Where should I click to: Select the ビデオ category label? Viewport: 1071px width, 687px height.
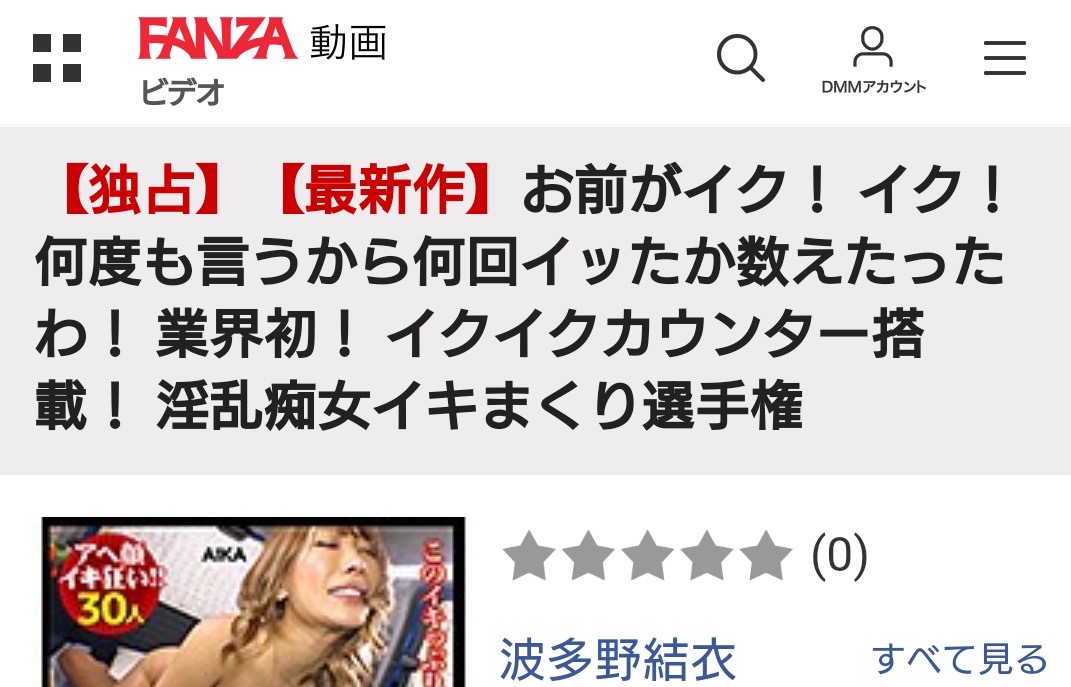point(182,92)
